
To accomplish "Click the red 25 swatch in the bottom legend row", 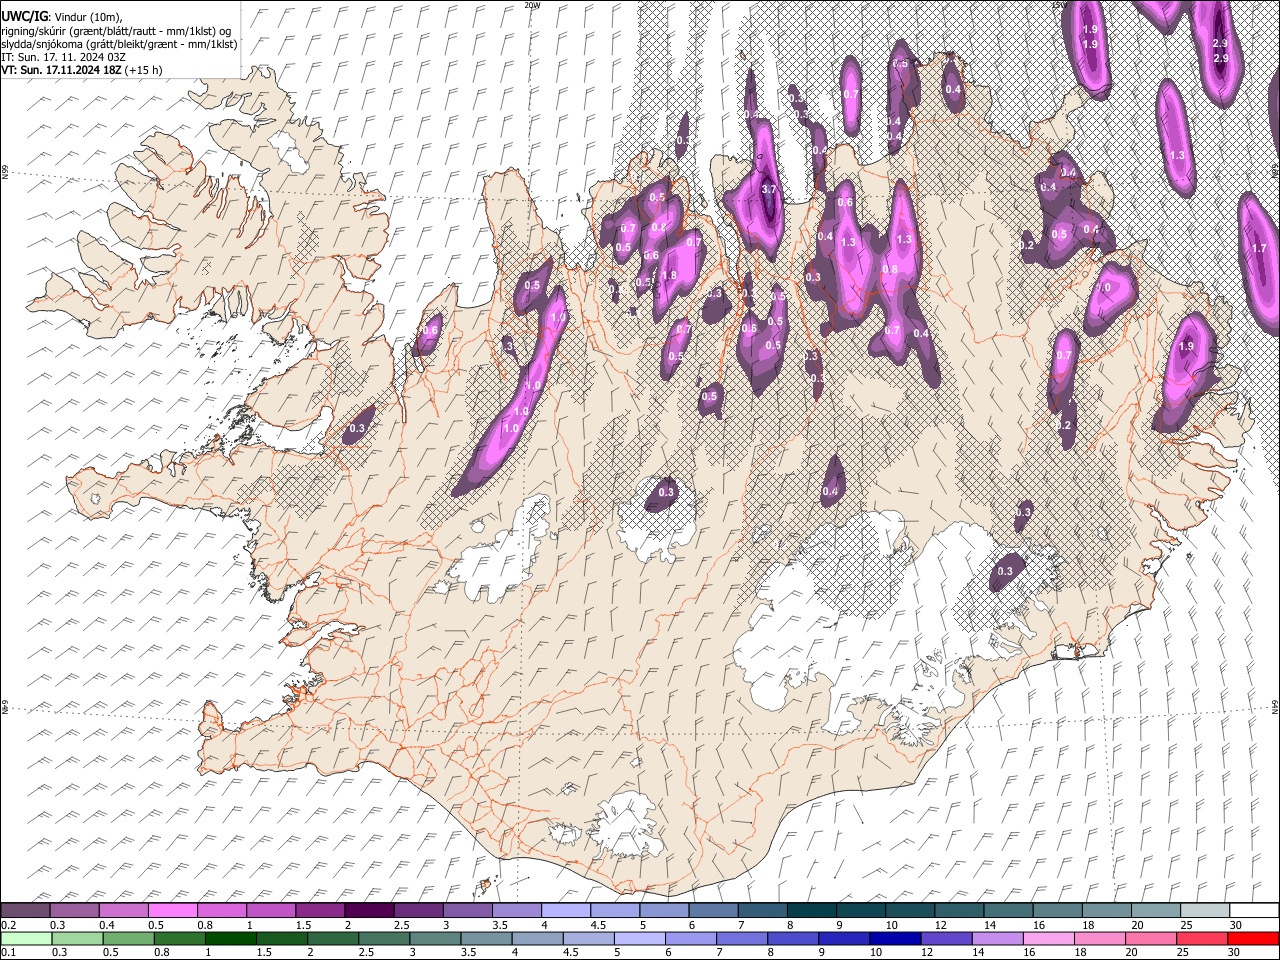I will coord(1203,938).
